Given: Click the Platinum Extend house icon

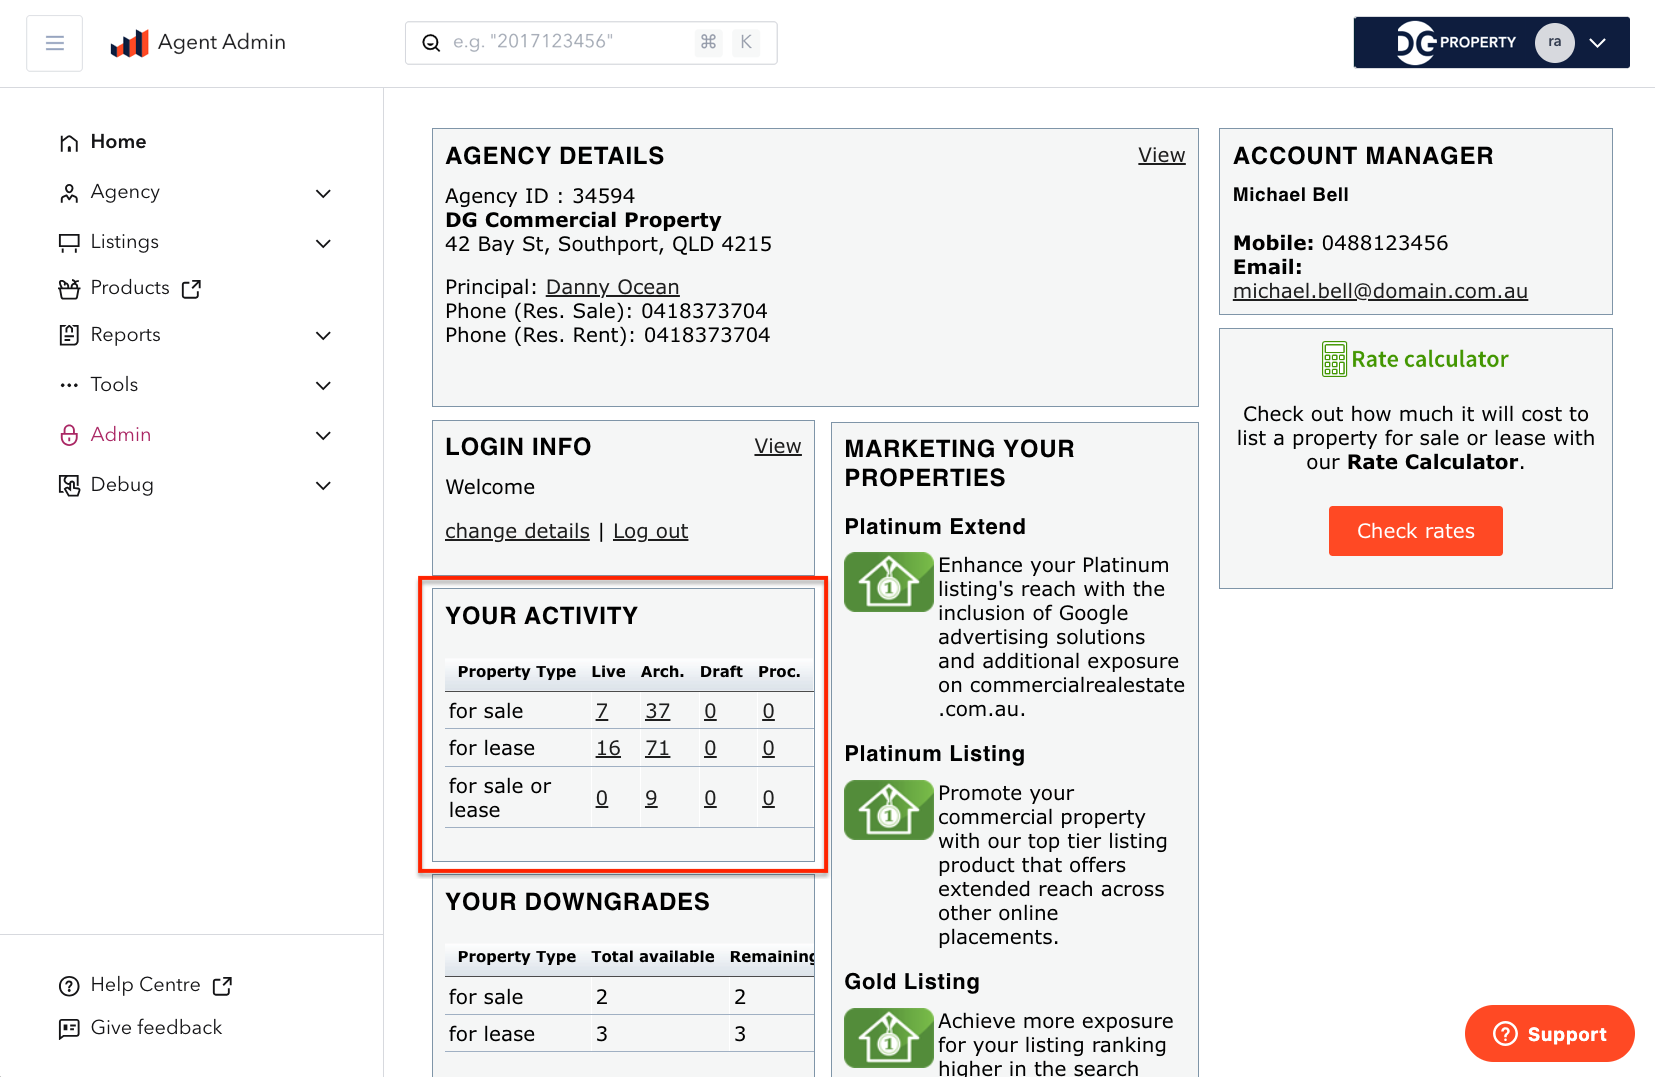Looking at the screenshot, I should 888,582.
